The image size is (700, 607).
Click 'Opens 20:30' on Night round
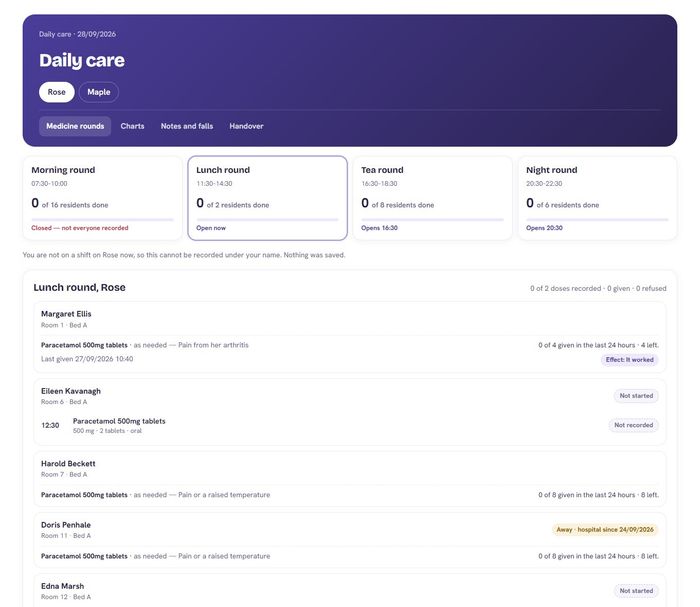coord(544,228)
